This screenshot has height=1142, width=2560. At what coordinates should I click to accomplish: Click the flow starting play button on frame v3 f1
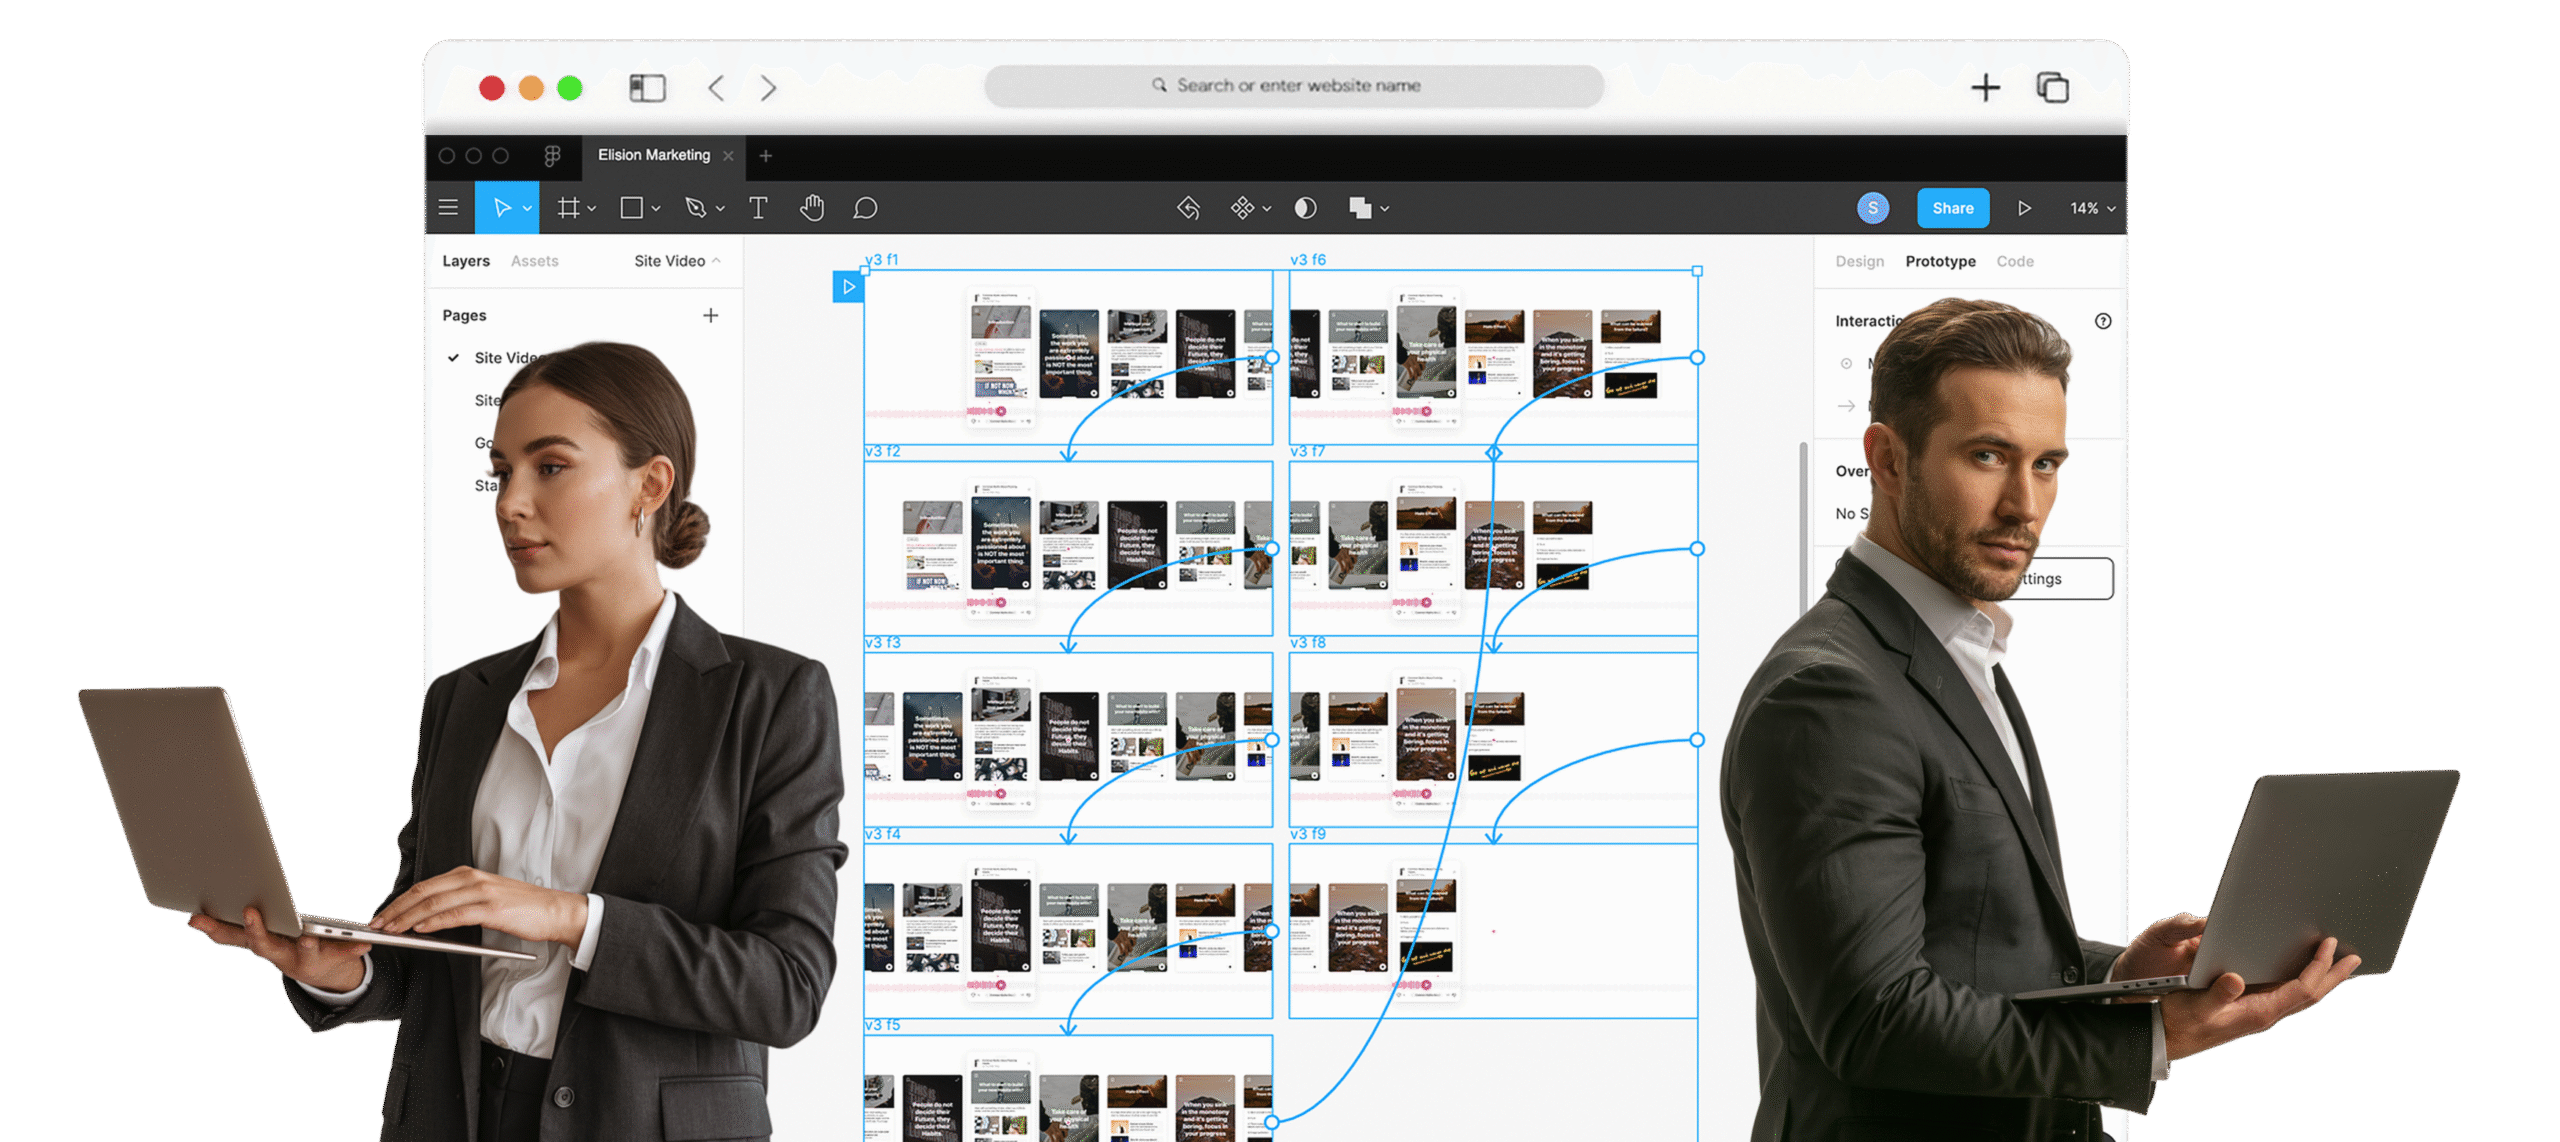point(849,287)
